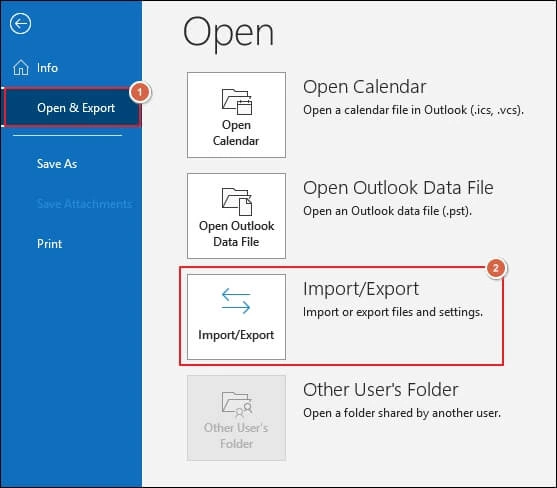
Task: Open the Print page
Action: [49, 244]
